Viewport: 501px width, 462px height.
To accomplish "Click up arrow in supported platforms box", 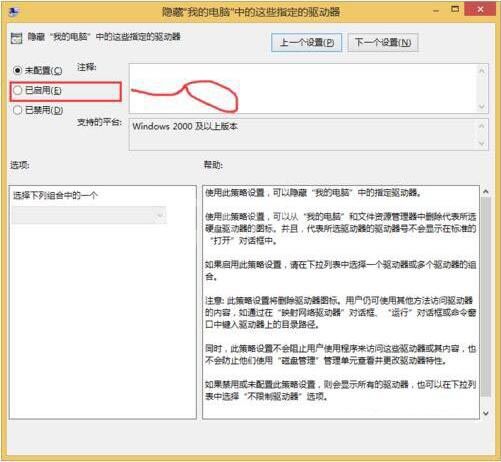I will pos(482,126).
